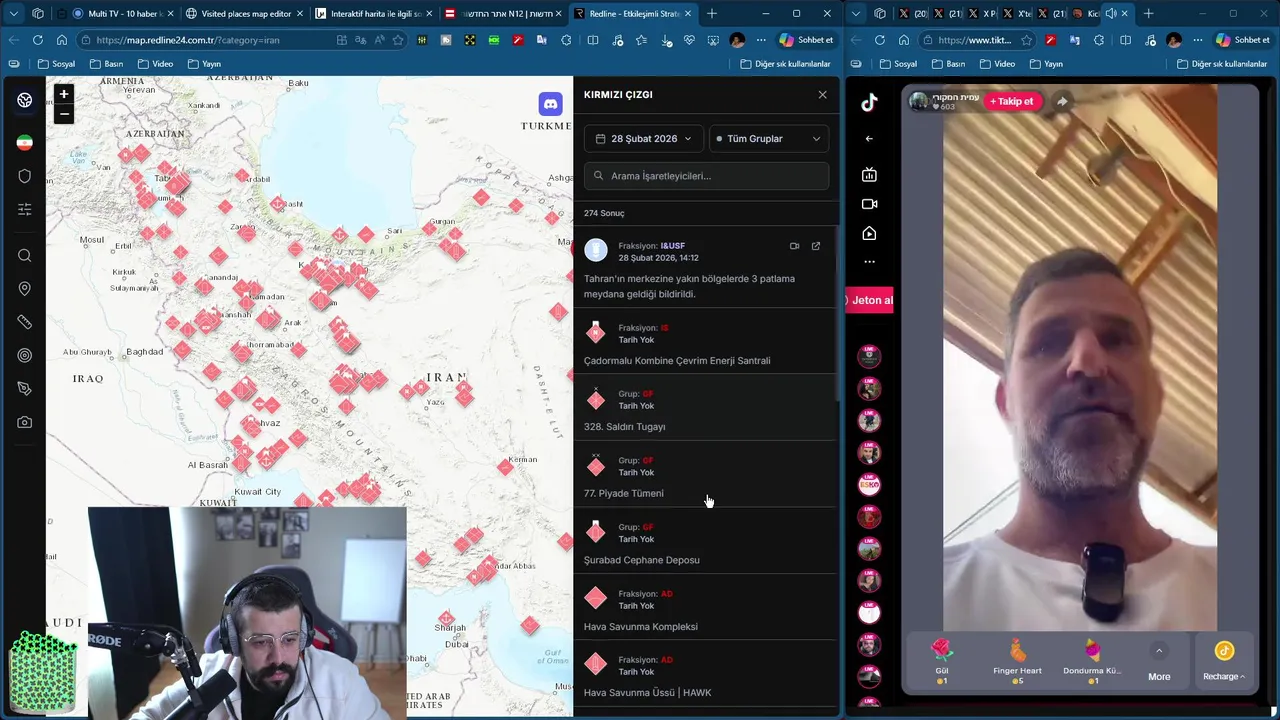Open the external link icon on I&USF entry
Viewport: 1280px width, 720px height.
tap(816, 246)
